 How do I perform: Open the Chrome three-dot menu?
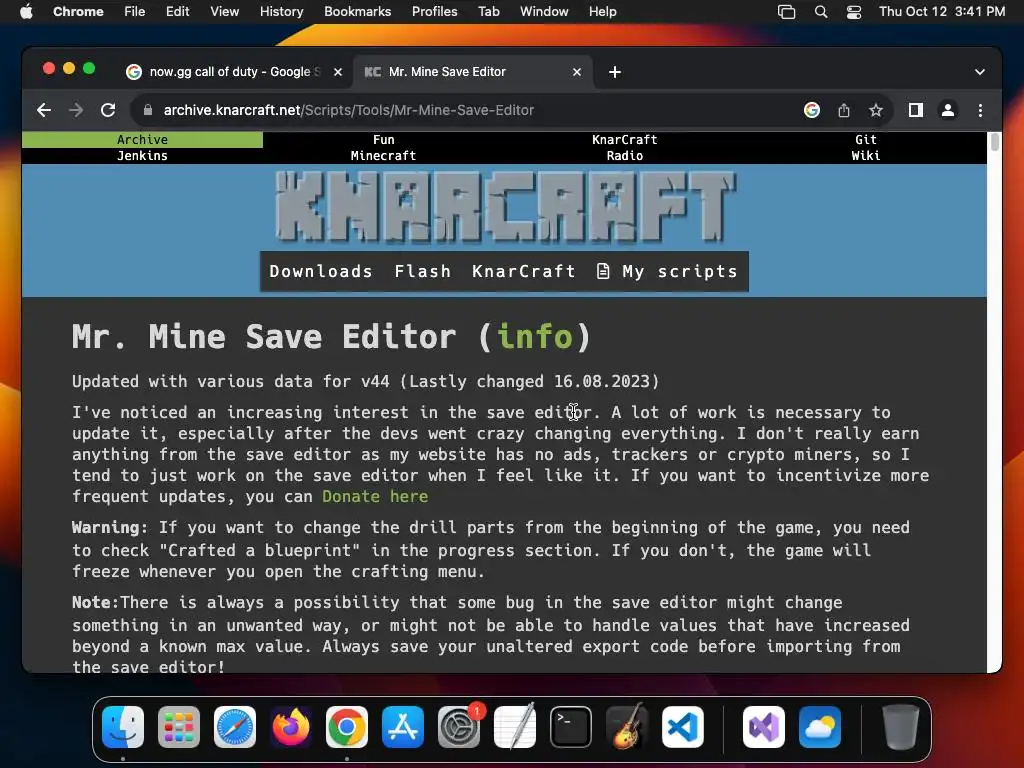(980, 110)
